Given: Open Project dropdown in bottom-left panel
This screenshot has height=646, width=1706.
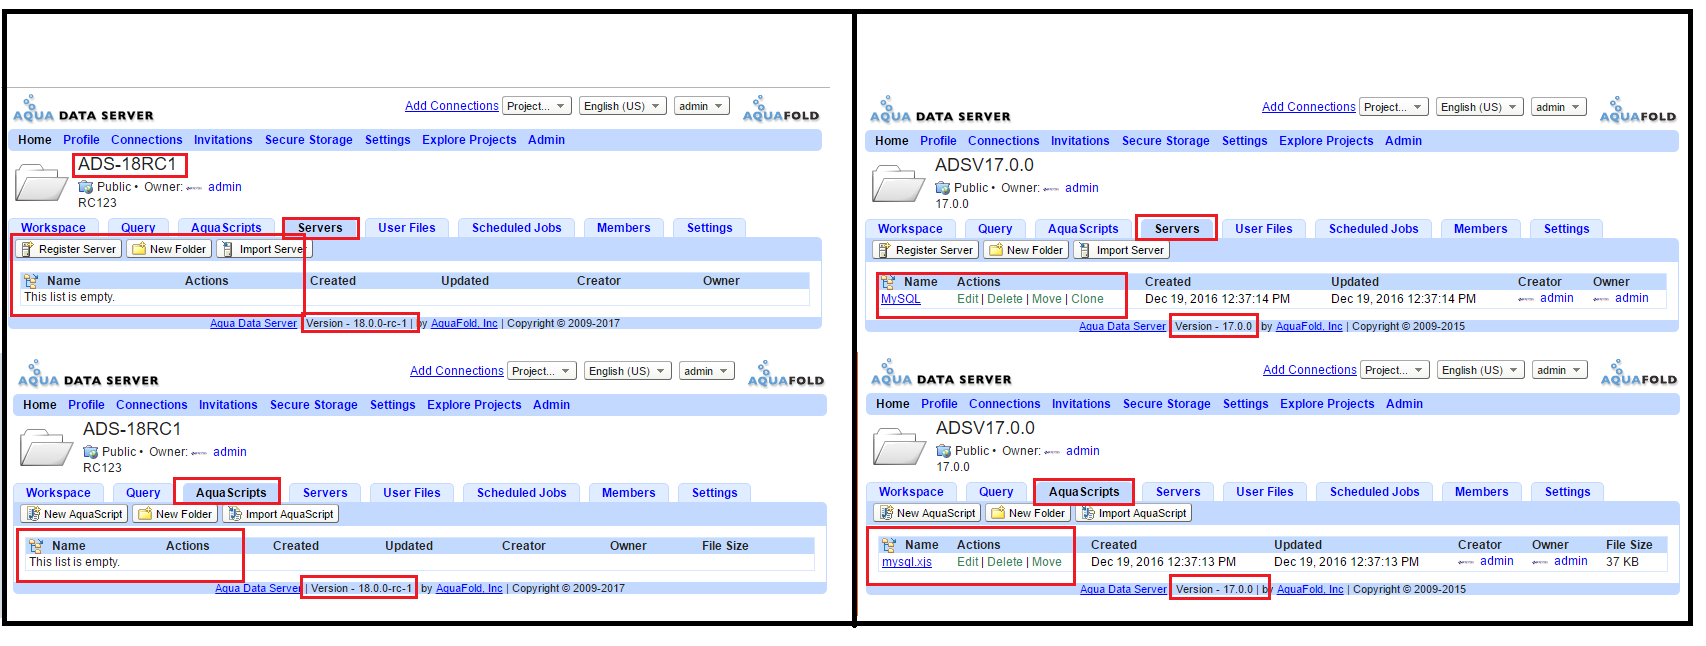Looking at the screenshot, I should coord(542,371).
